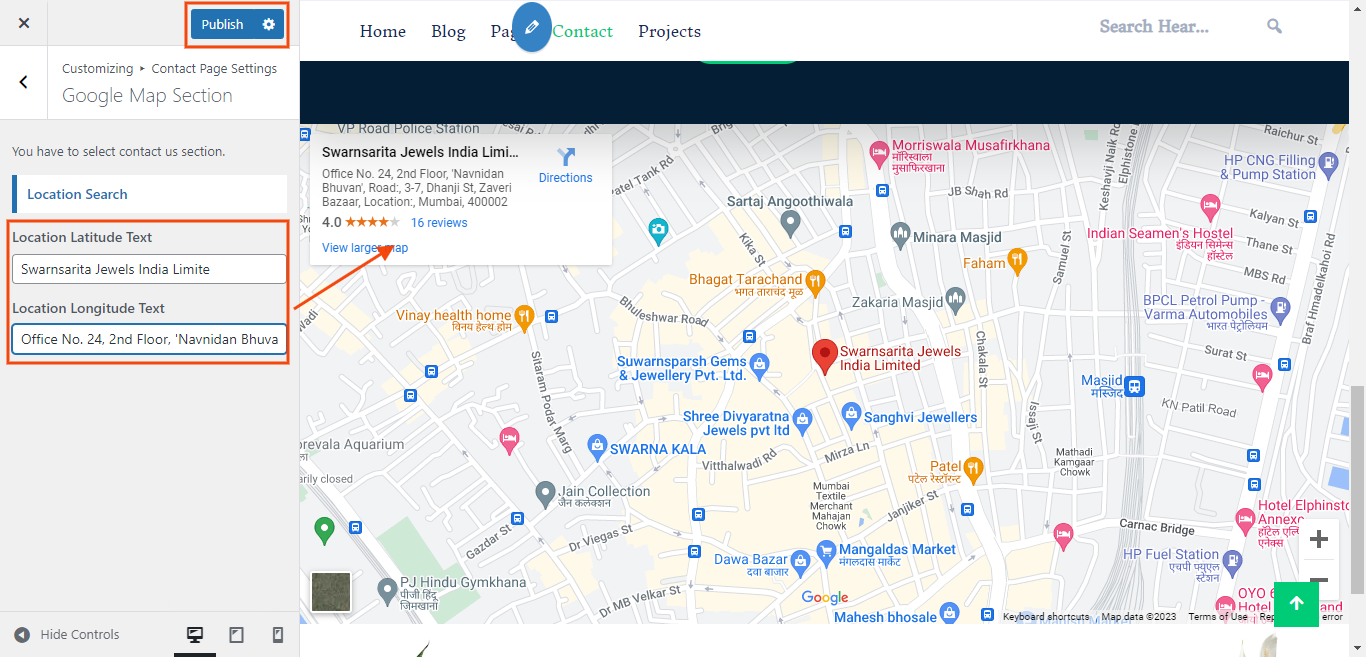Open the Home menu item
The image size is (1366, 657).
click(x=382, y=31)
